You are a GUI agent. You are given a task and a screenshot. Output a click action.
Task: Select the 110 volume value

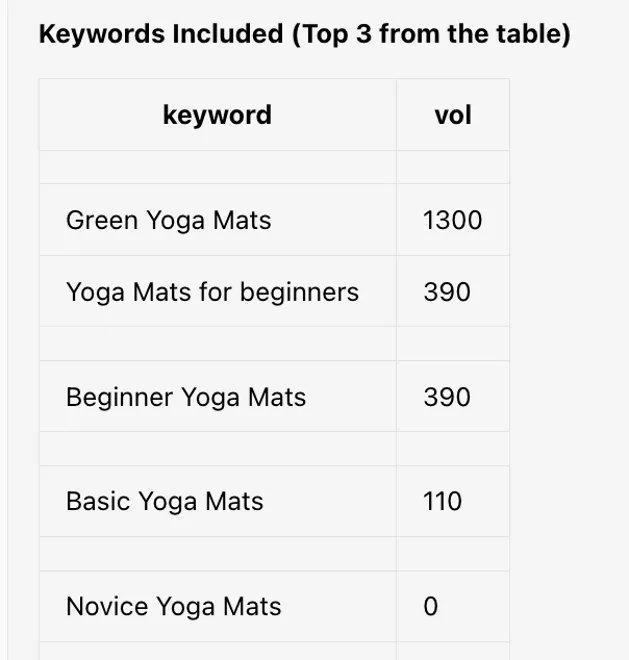pos(442,501)
